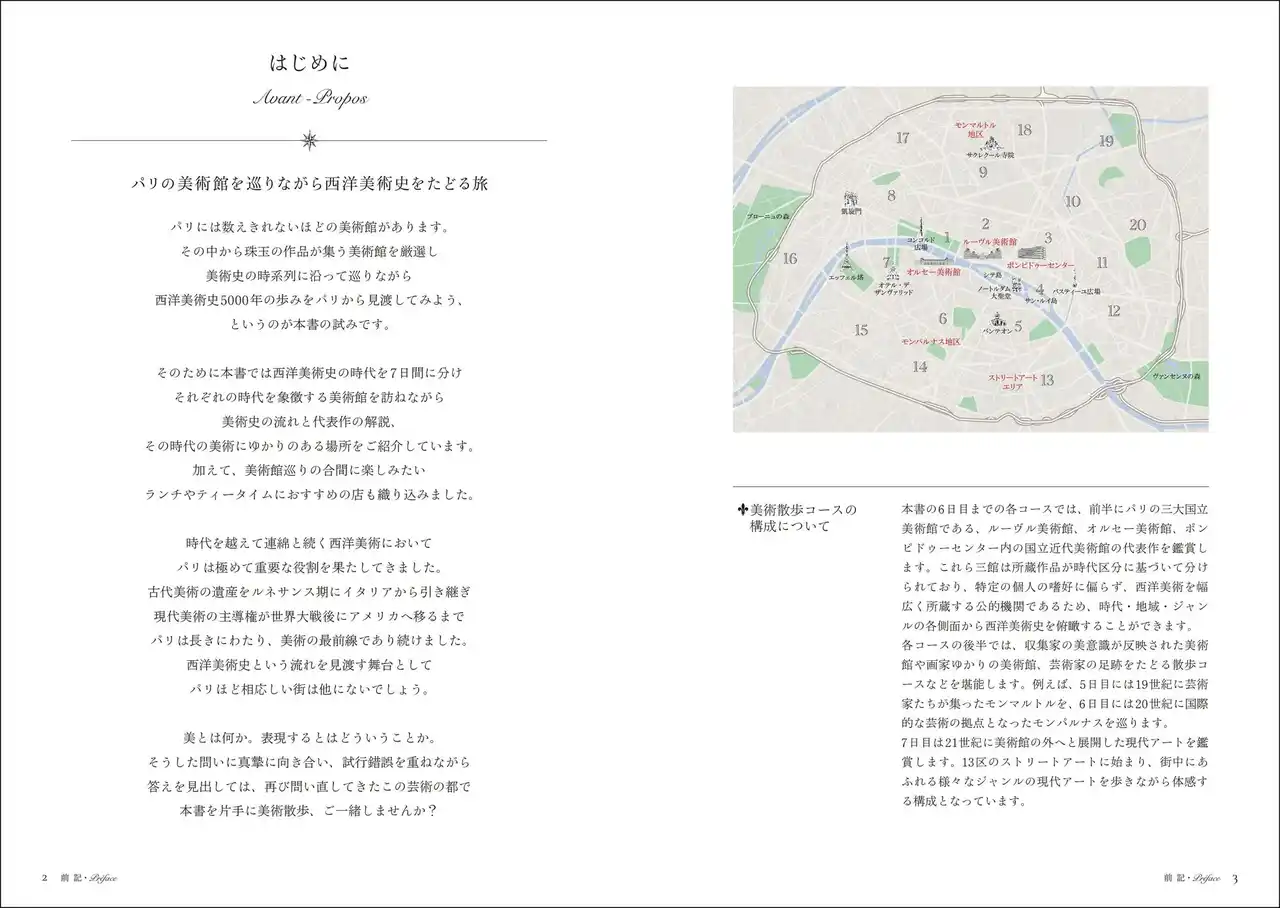The image size is (1280, 908).
Task: Click page number 3 in the footer
Action: [1235, 878]
